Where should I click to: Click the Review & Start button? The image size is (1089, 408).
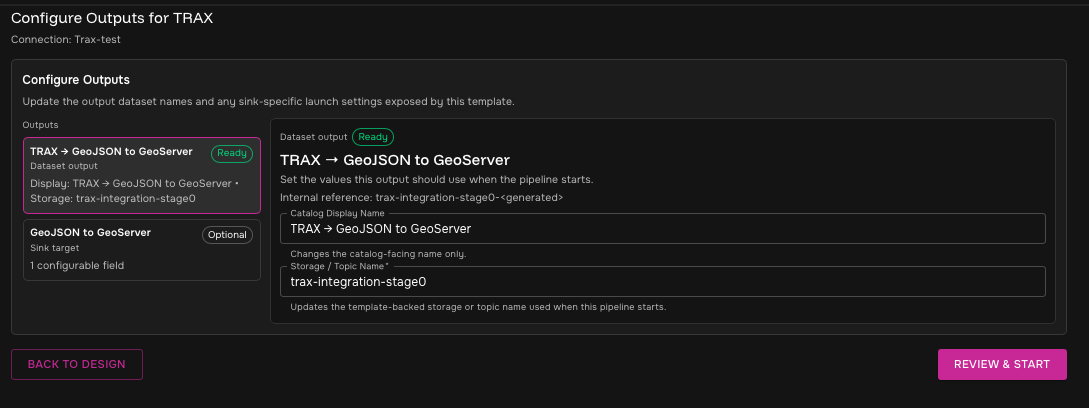1002,364
